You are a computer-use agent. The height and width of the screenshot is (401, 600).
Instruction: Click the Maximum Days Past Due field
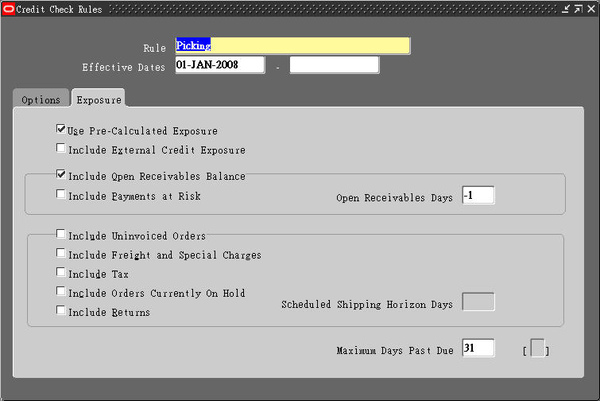click(x=478, y=348)
